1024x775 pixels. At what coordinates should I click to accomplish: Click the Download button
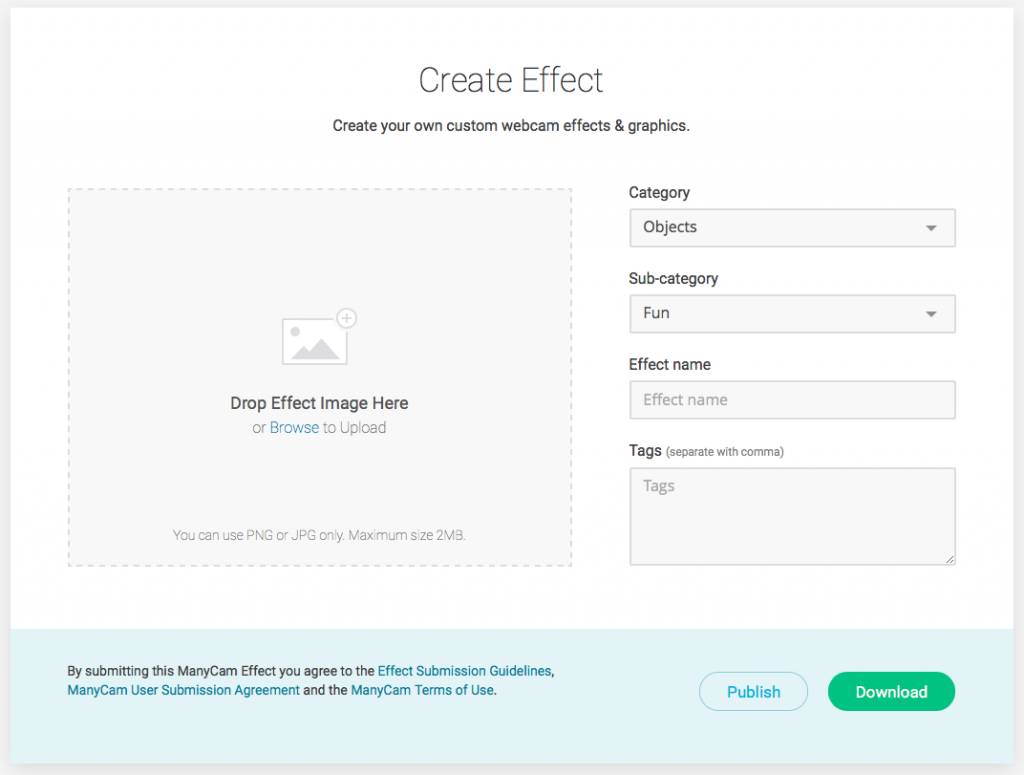[x=891, y=691]
